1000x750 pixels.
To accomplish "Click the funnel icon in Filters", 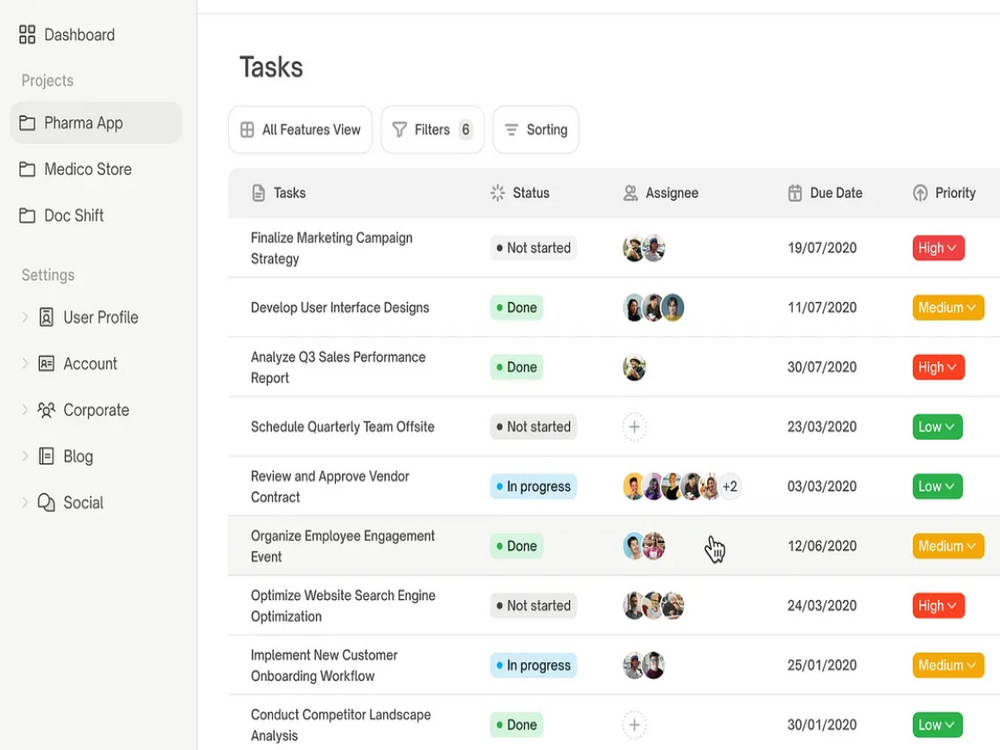I will [399, 129].
